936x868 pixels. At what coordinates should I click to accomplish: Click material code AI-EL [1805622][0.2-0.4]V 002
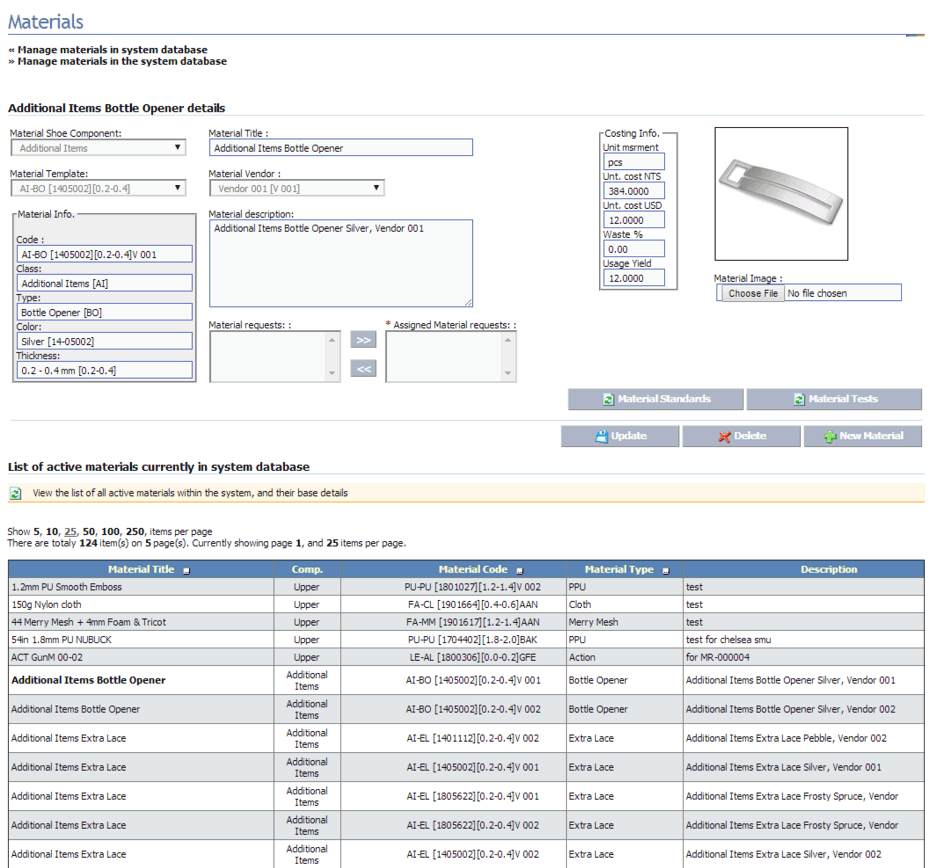(473, 825)
